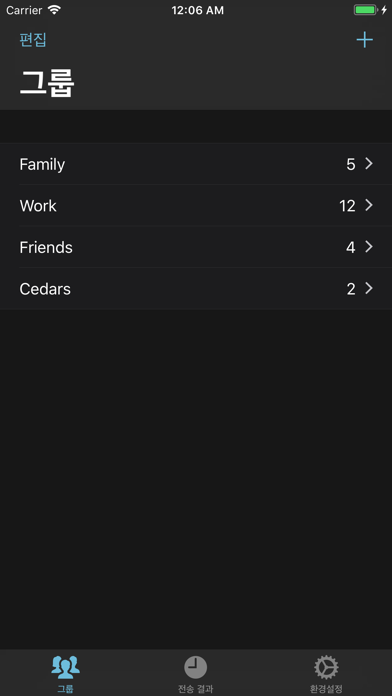Open the 전송 결과 clock icon
Image resolution: width=392 pixels, height=696 pixels.
[196, 667]
